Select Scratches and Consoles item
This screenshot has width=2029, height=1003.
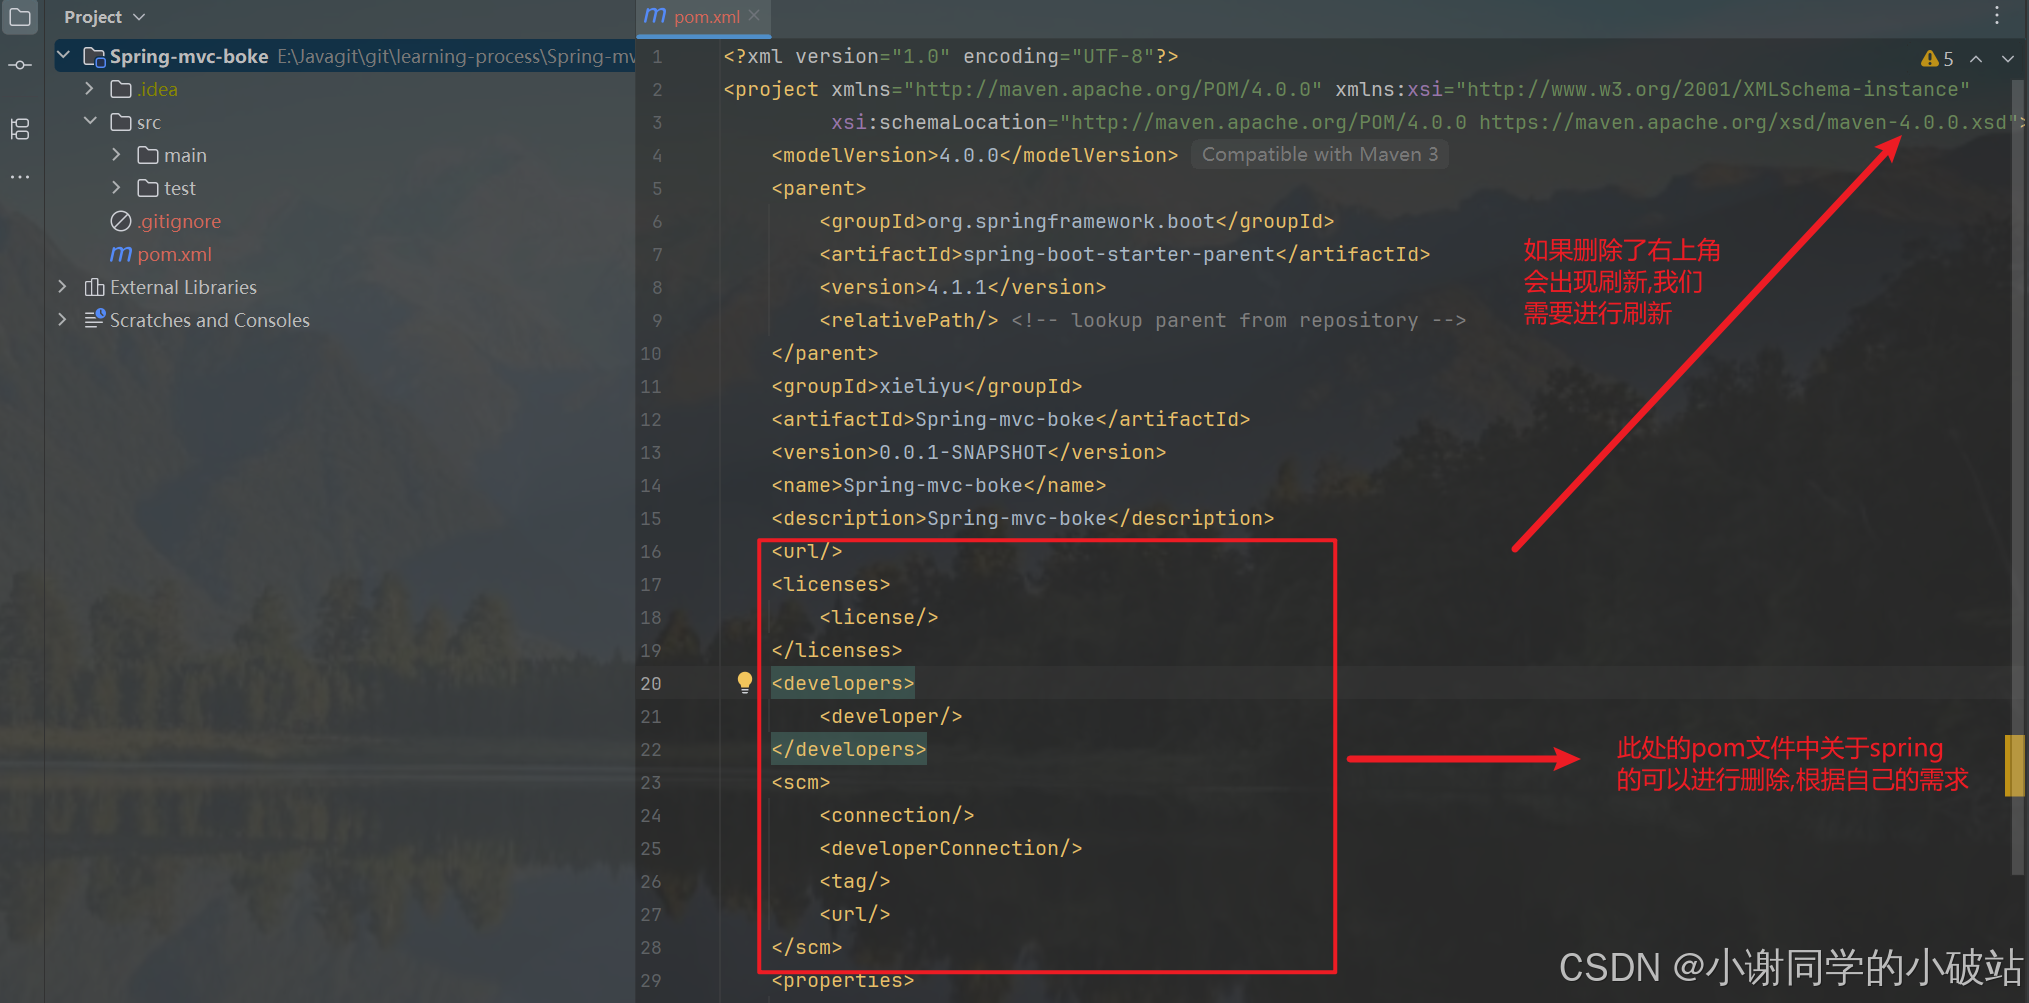tap(197, 320)
